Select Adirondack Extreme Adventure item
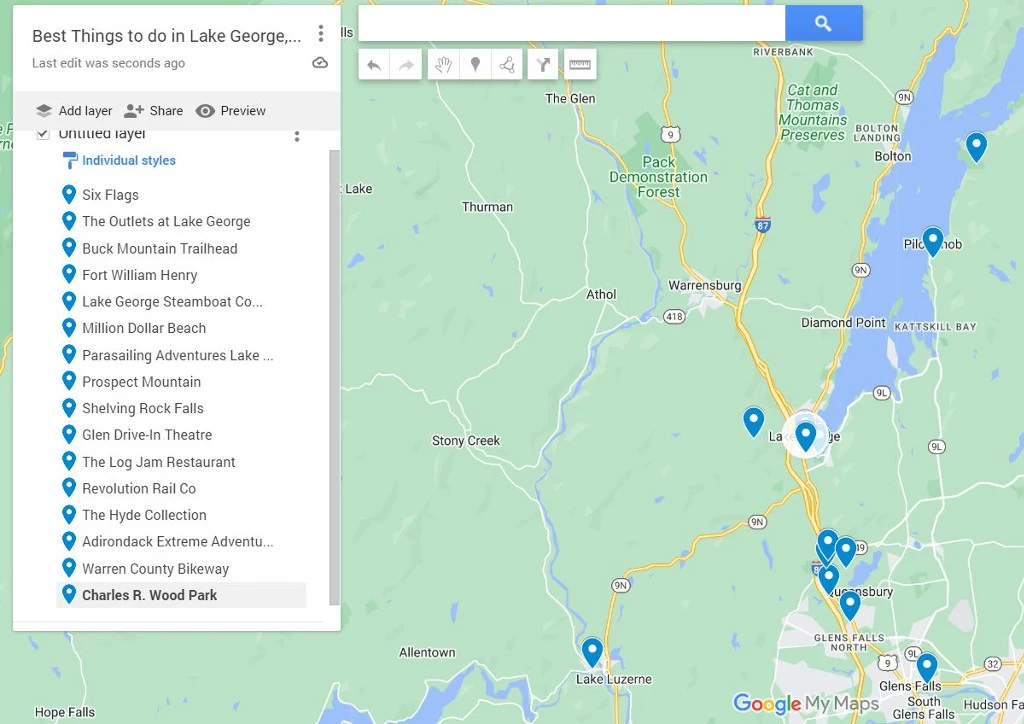The image size is (1024, 724). pyautogui.click(x=181, y=542)
